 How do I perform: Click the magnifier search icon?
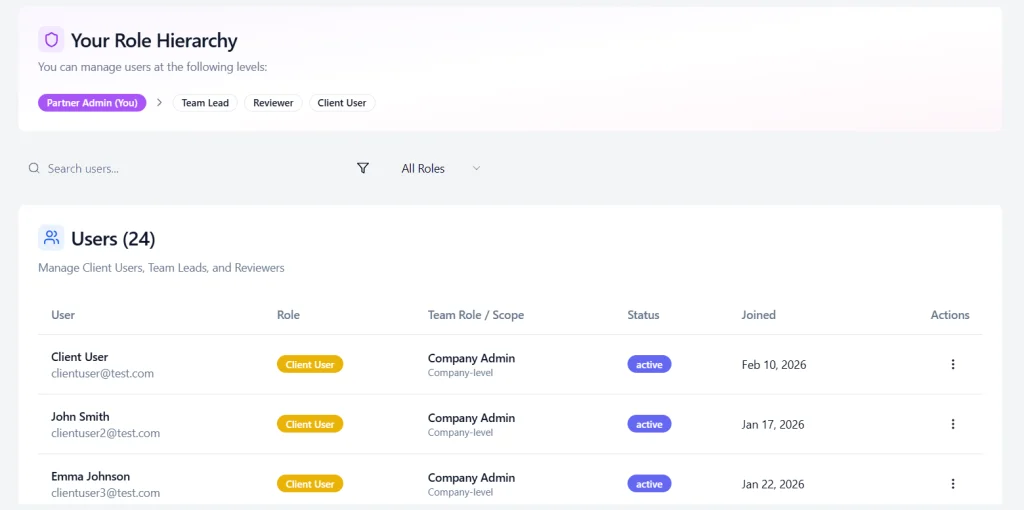coord(34,169)
